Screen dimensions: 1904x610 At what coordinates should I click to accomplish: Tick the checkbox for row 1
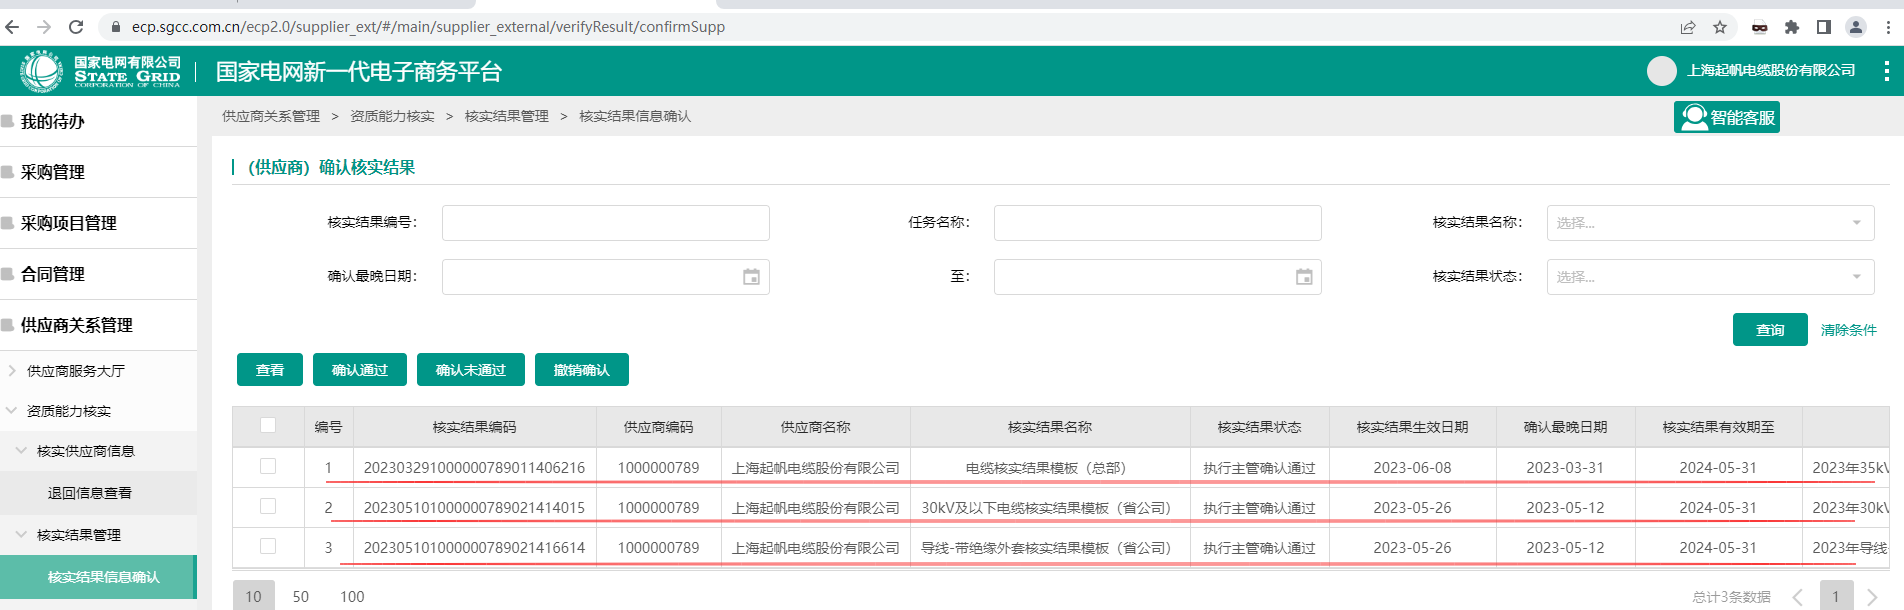point(268,467)
